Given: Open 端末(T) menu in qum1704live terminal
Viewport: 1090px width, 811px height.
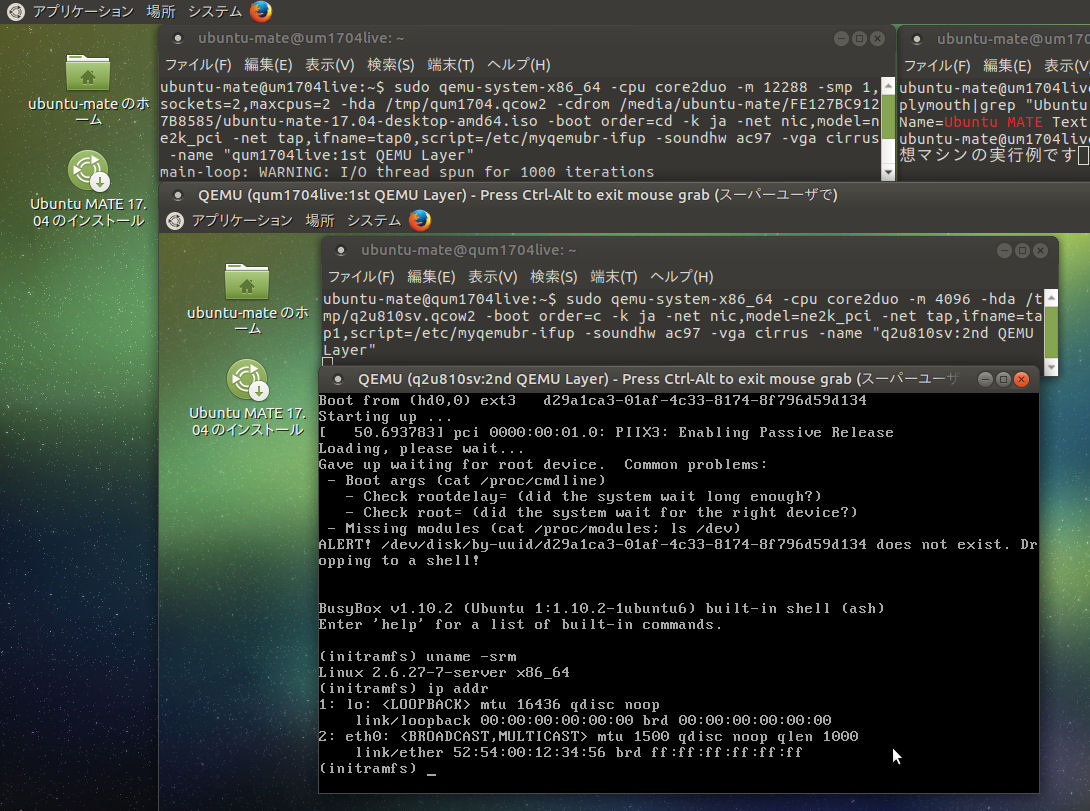Looking at the screenshot, I should pyautogui.click(x=614, y=277).
